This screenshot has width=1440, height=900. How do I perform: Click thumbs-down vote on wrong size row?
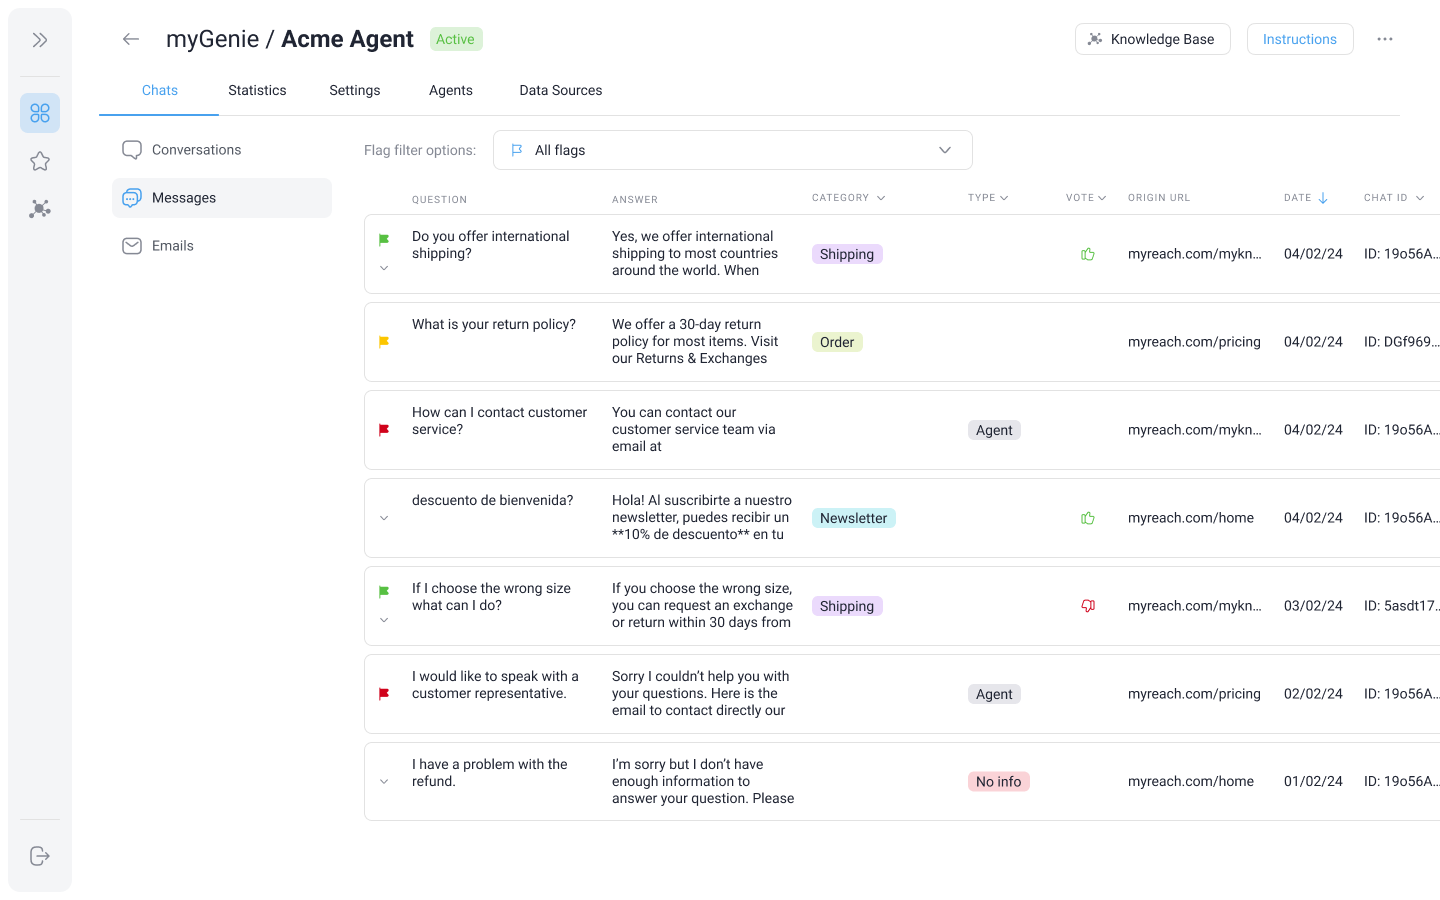pyautogui.click(x=1088, y=606)
